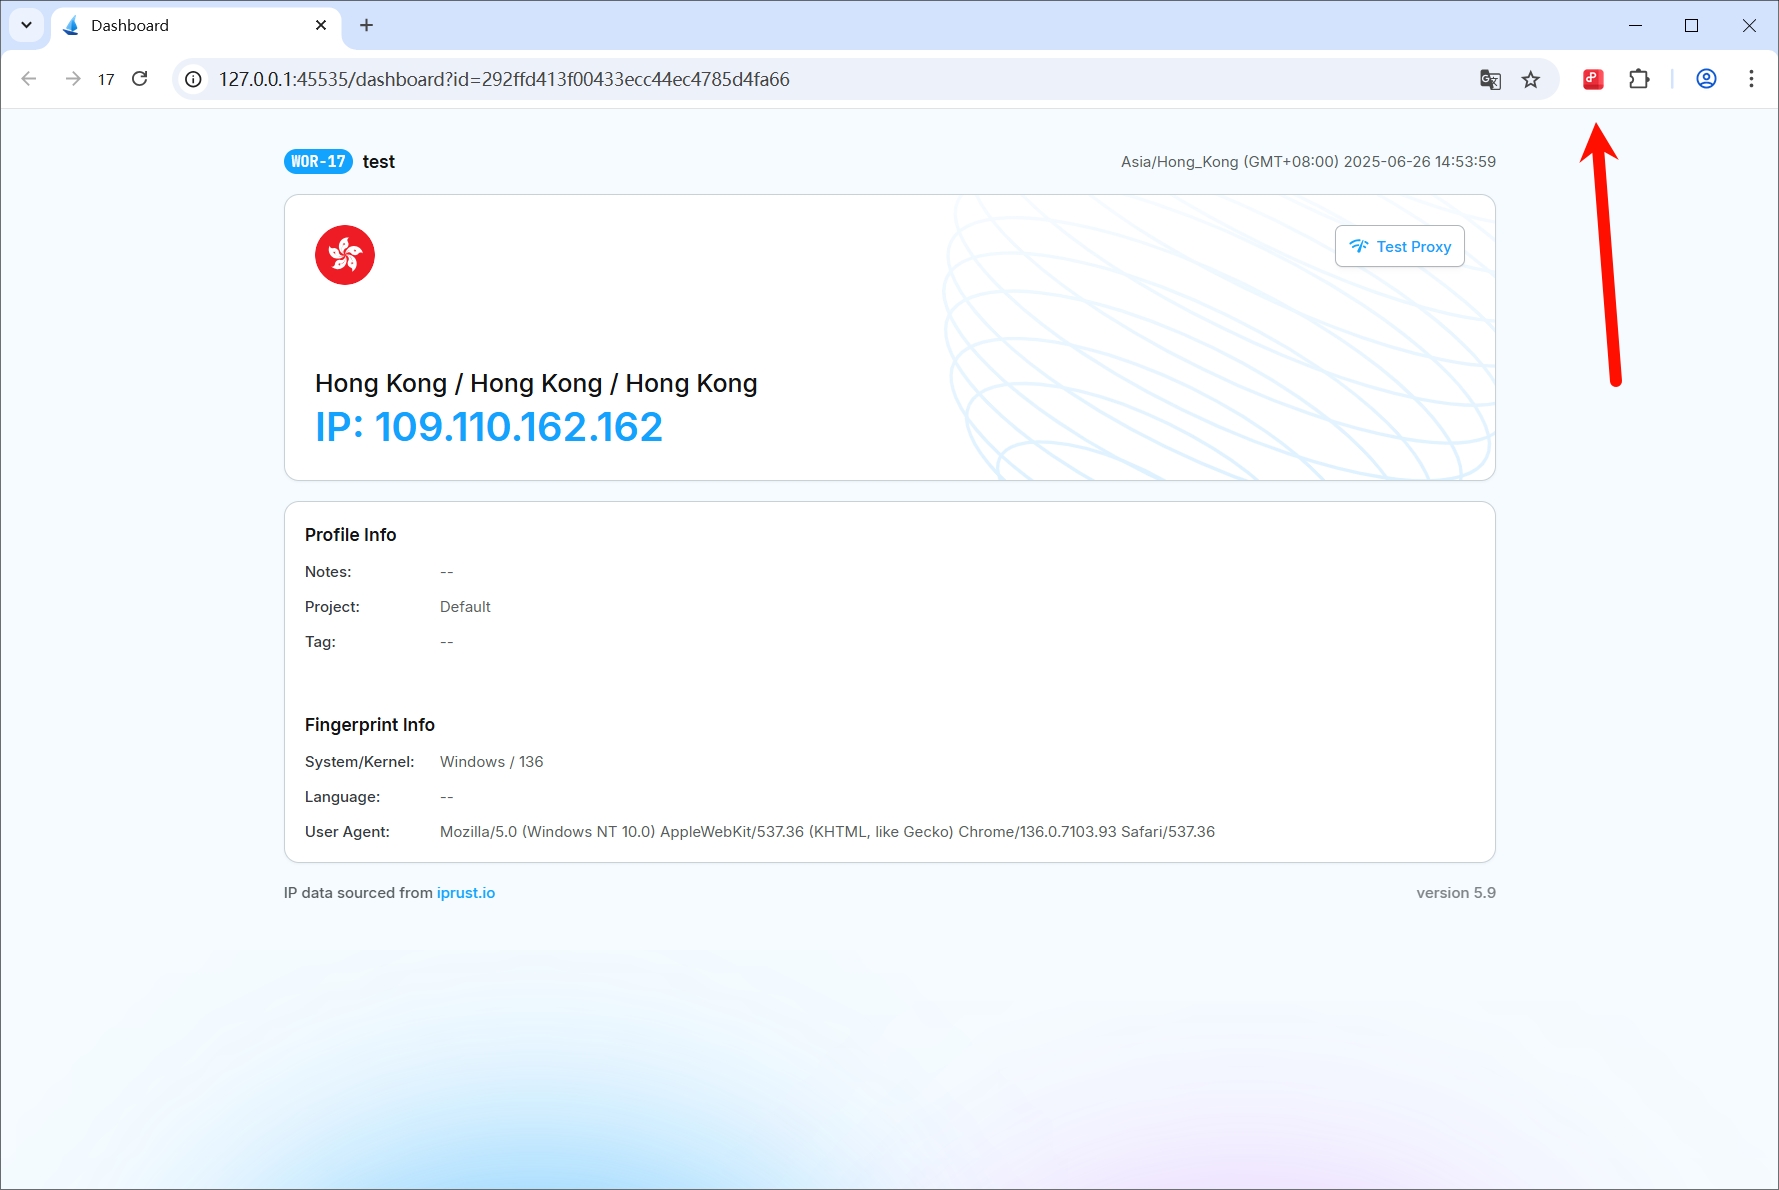
Task: Close the Dashboard tab
Action: coord(321,25)
